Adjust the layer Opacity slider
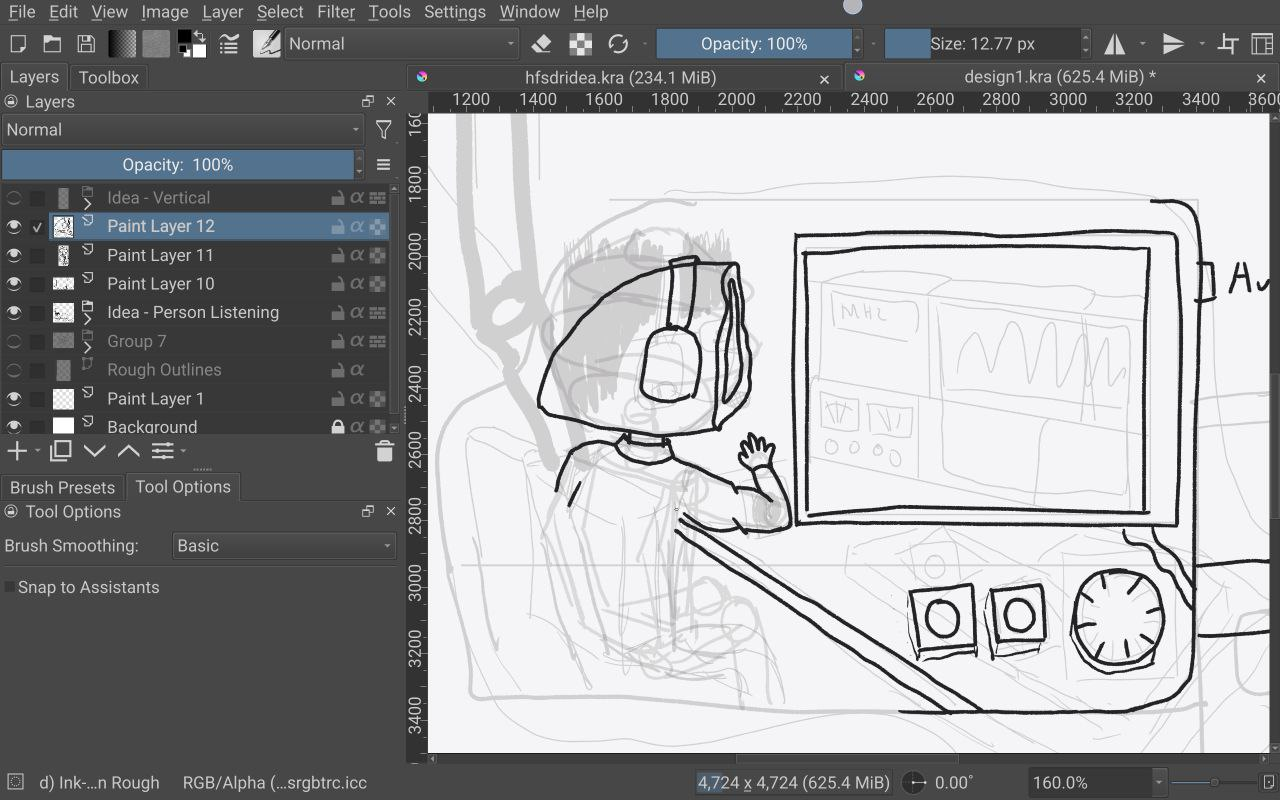Screen dimensions: 1280x800 pyautogui.click(x=178, y=165)
